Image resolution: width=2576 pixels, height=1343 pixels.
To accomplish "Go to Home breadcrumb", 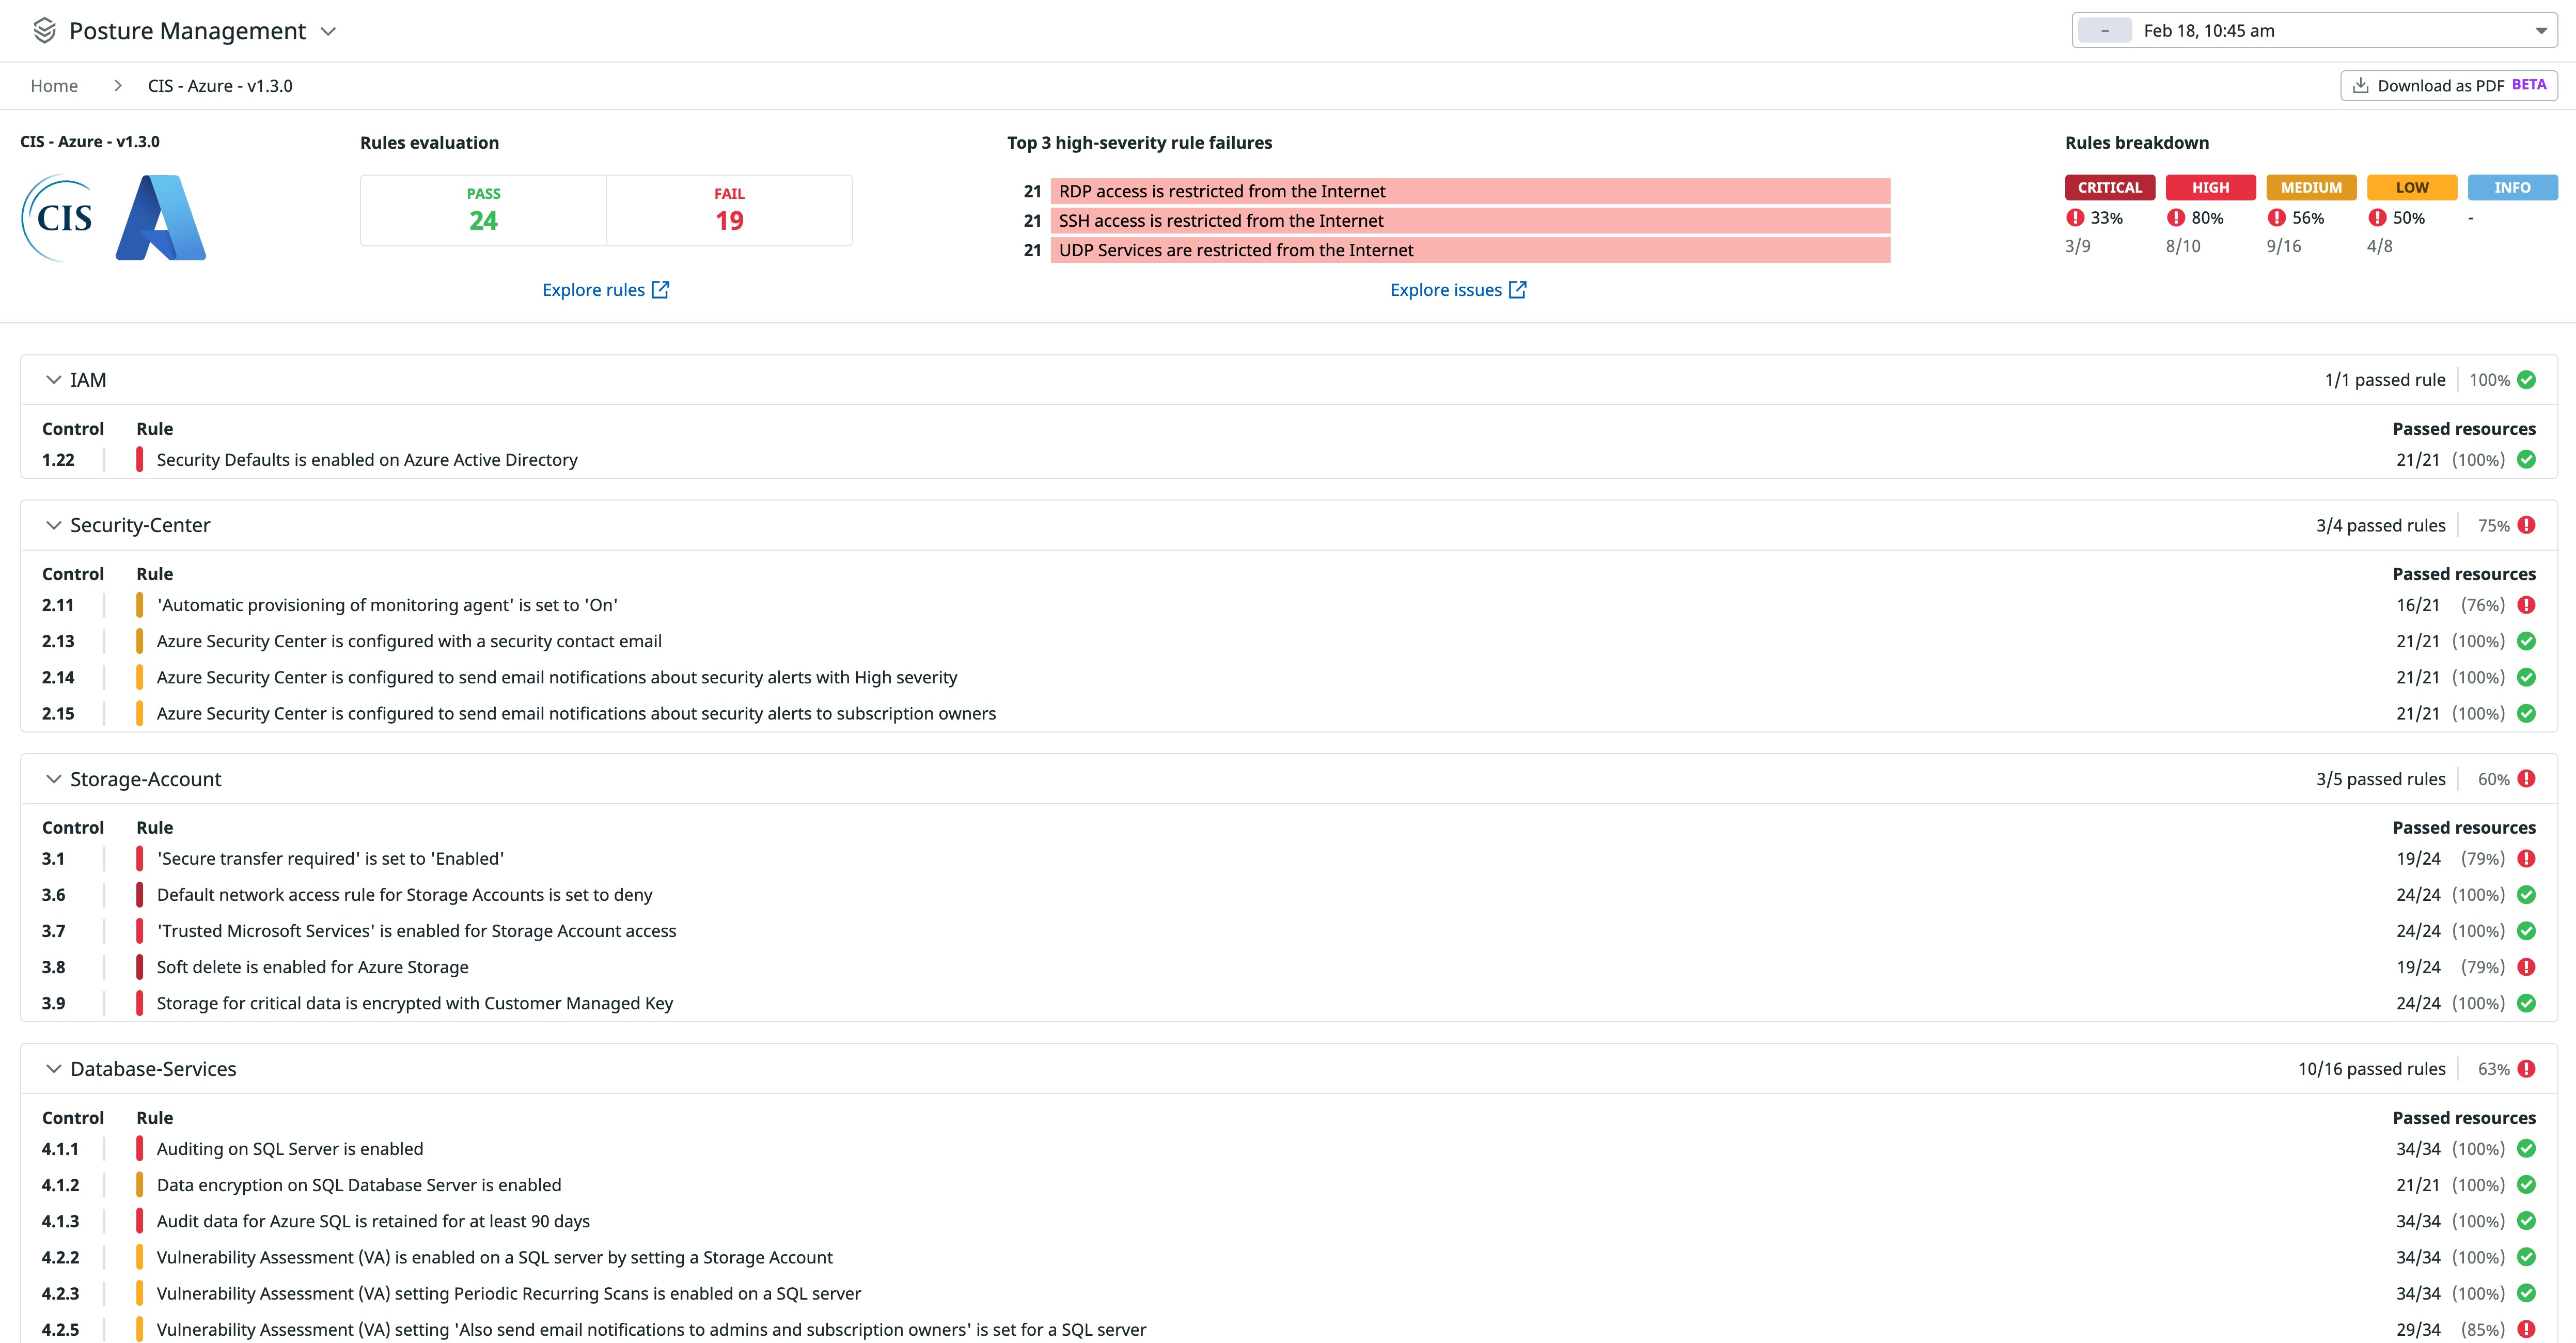I will tap(54, 86).
